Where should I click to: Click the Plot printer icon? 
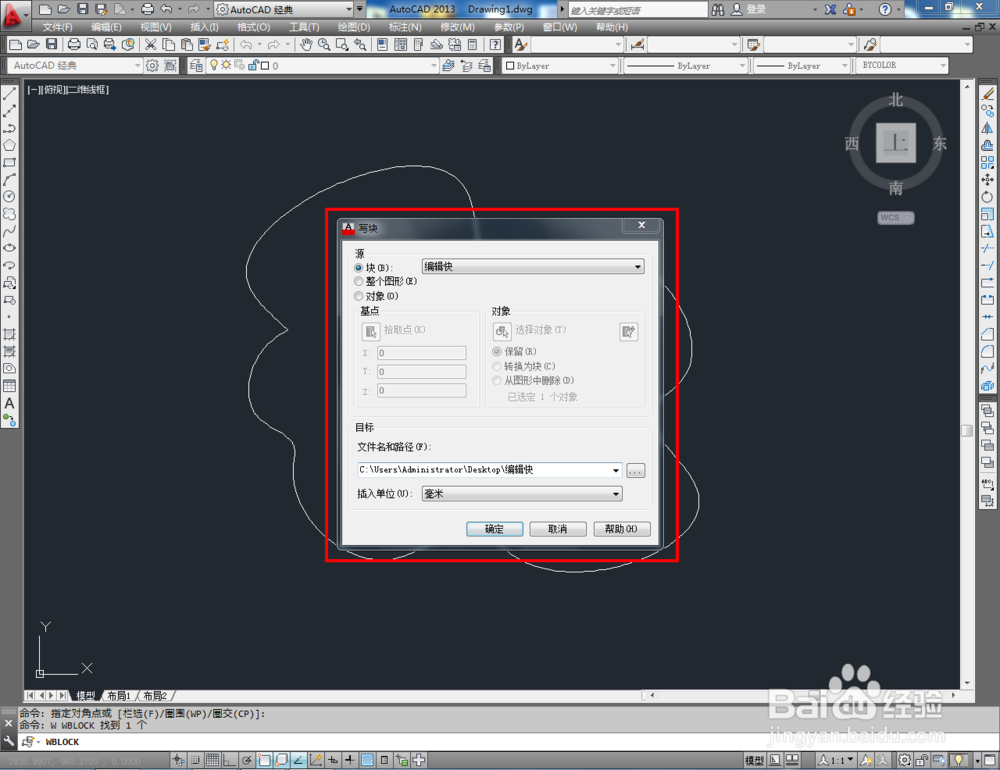[x=74, y=45]
